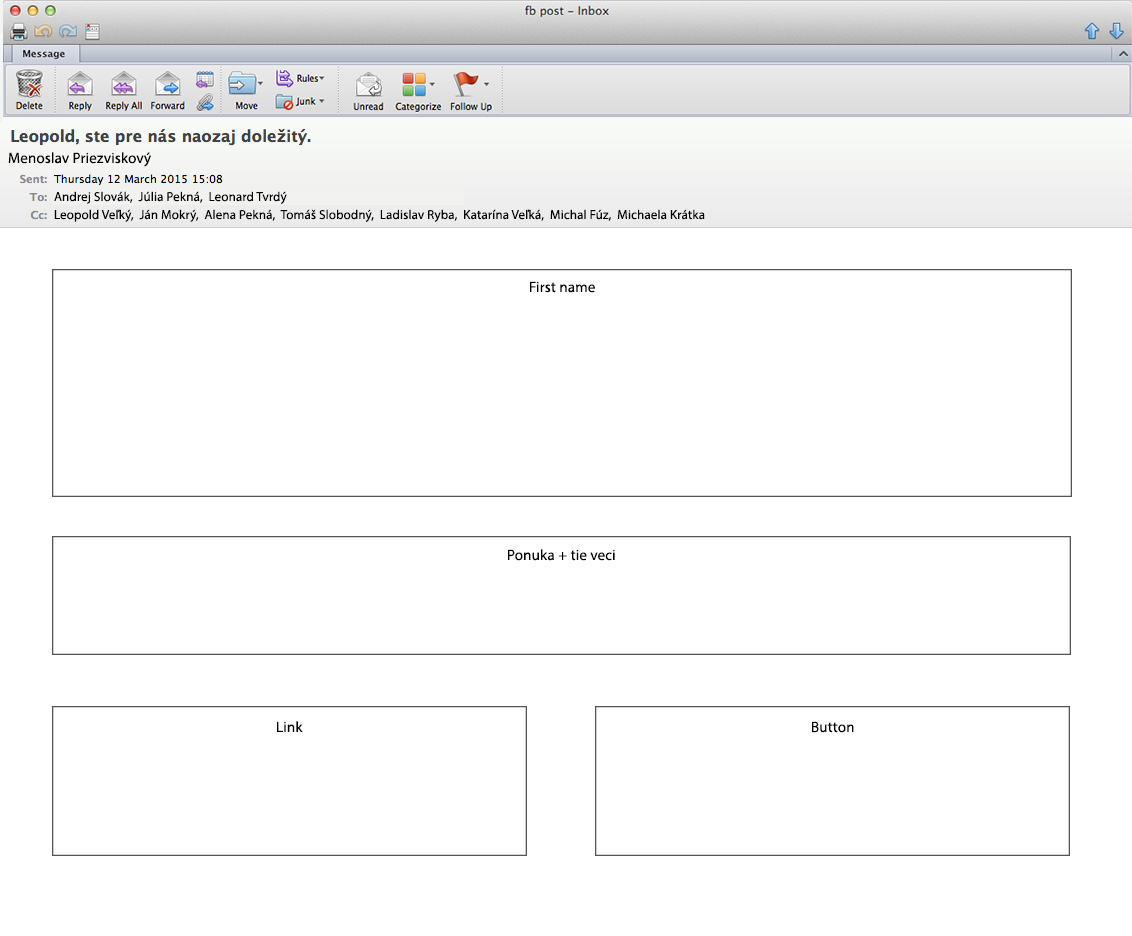This screenshot has width=1132, height=936.
Task: Expand the Categorize dropdown arrow
Action: click(x=432, y=84)
